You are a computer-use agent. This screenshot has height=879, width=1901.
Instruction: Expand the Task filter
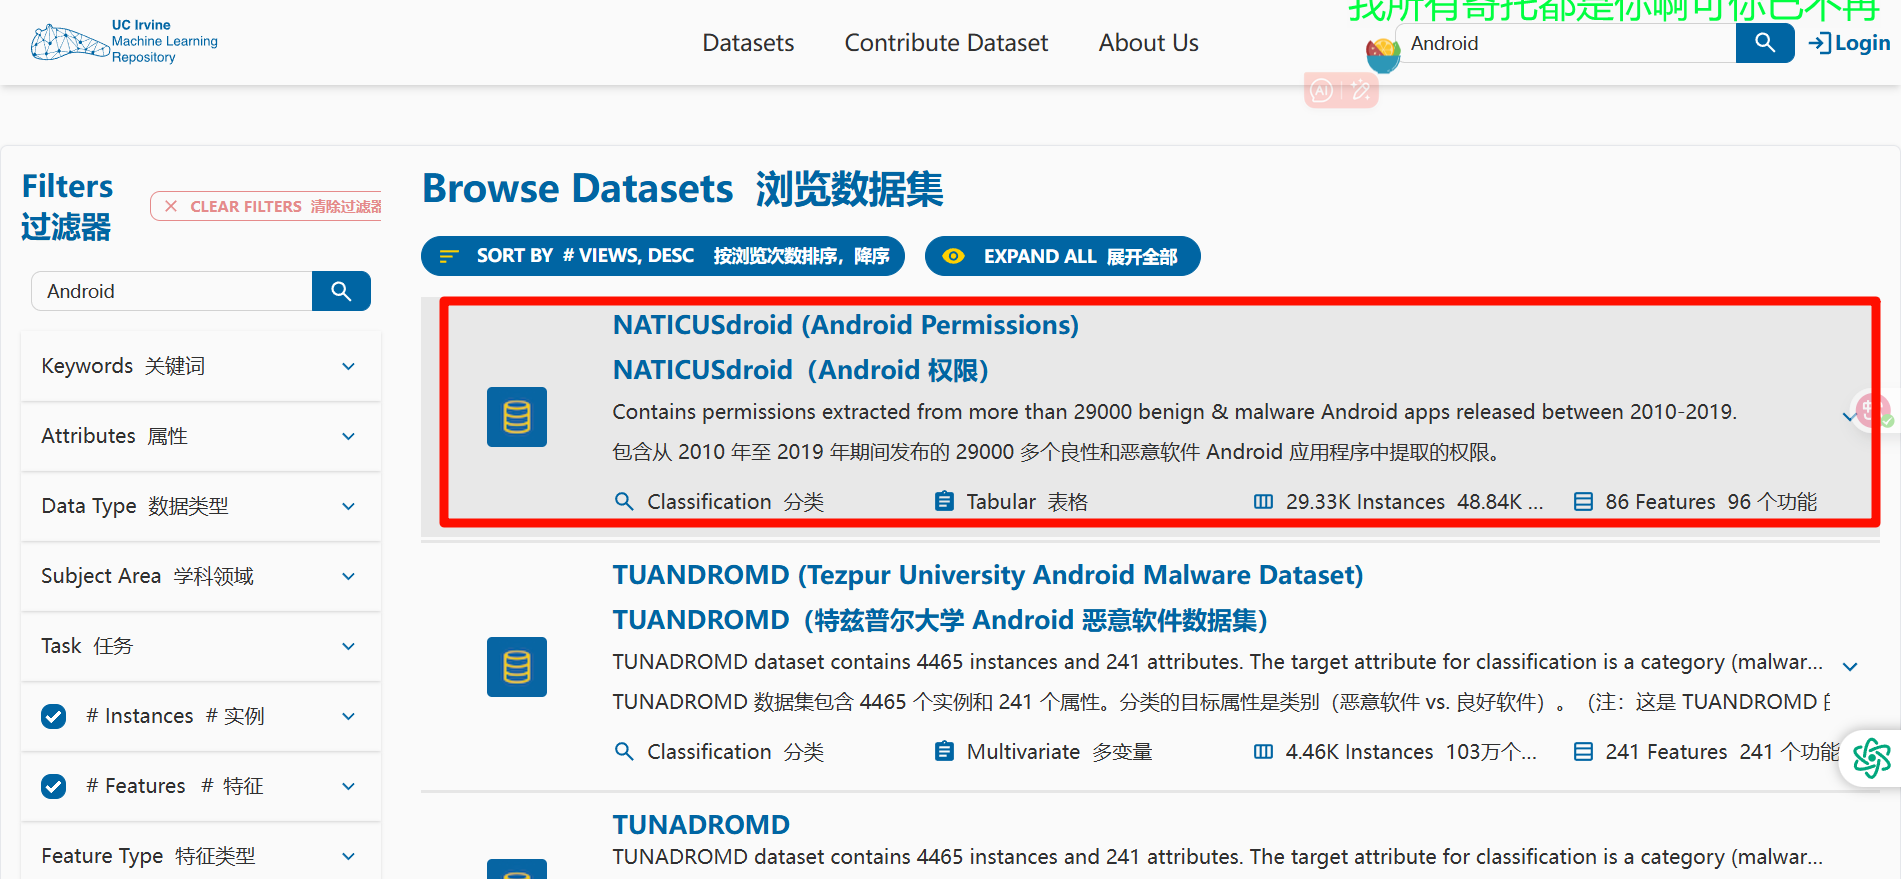(201, 646)
